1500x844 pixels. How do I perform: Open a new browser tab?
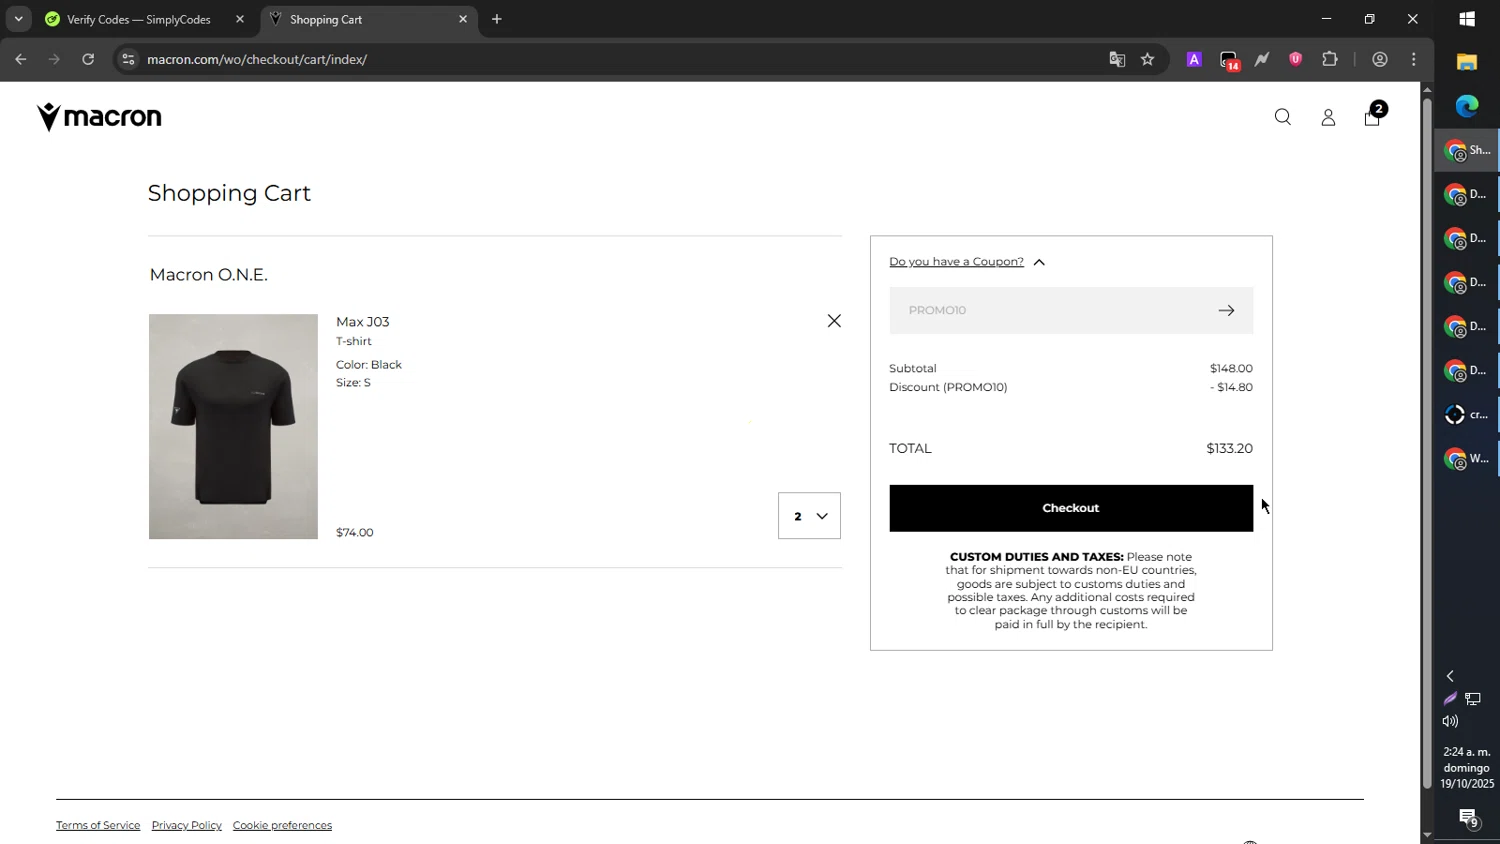[497, 19]
